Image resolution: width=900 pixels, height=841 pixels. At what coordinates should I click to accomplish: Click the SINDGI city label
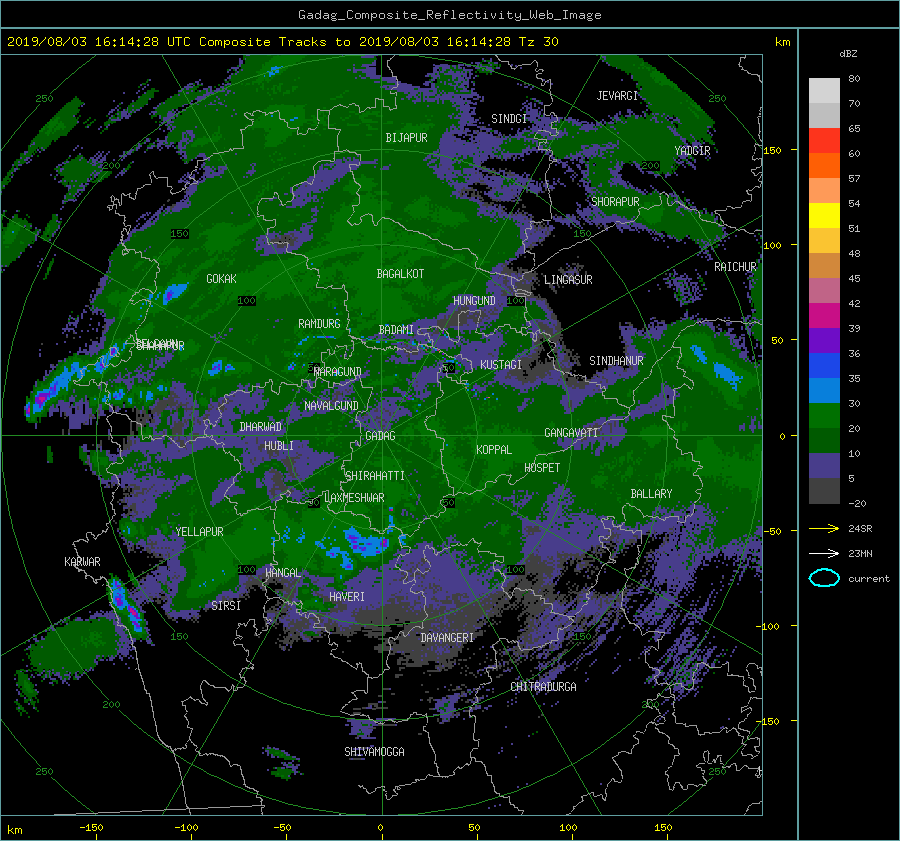pos(509,119)
